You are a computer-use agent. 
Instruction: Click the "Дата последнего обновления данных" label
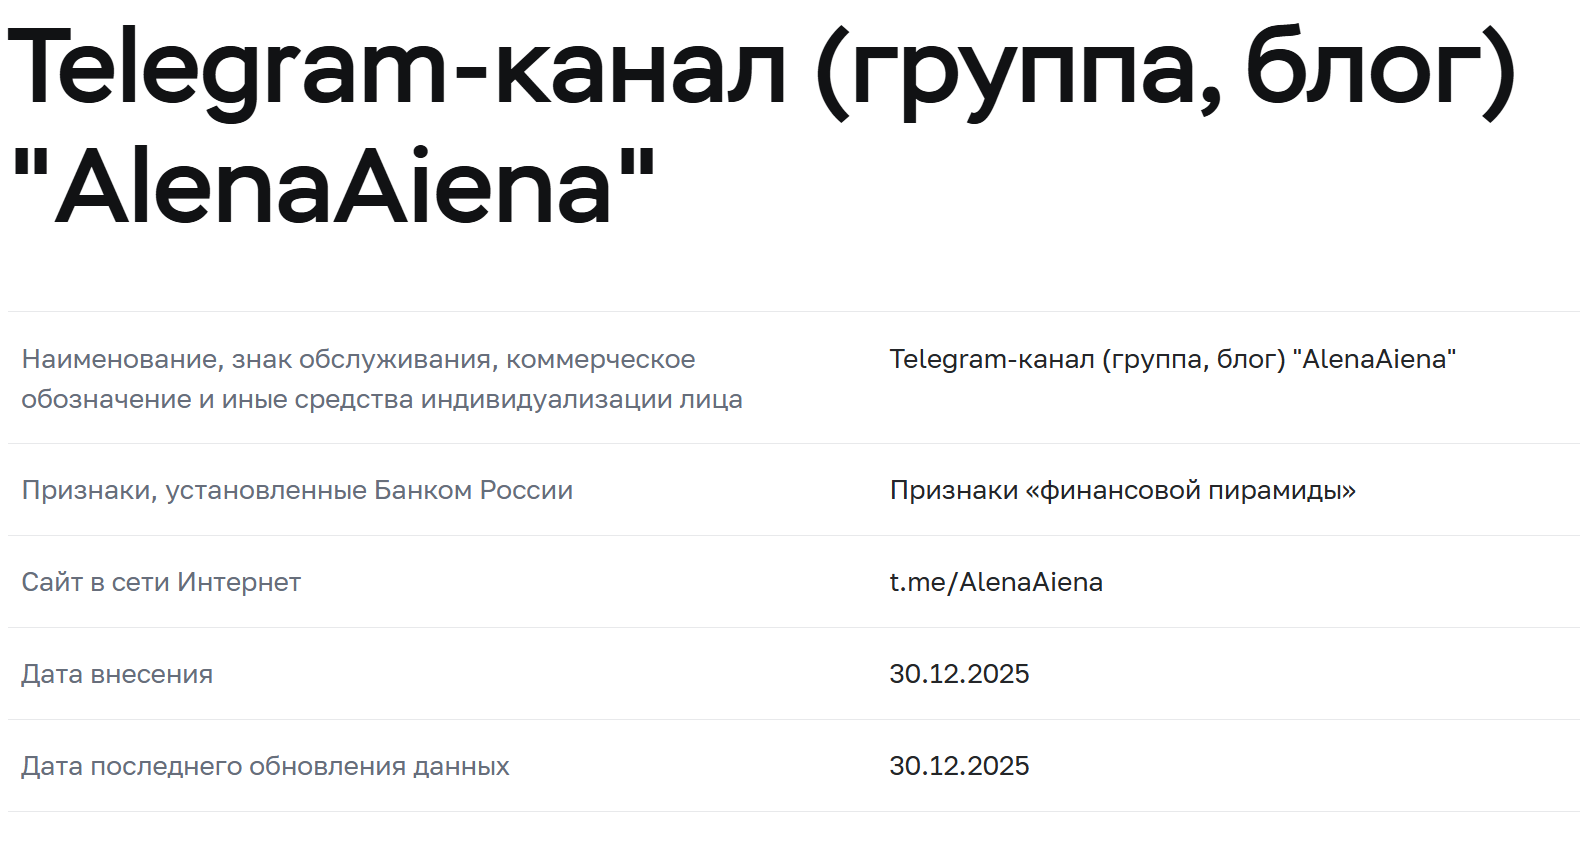(265, 766)
